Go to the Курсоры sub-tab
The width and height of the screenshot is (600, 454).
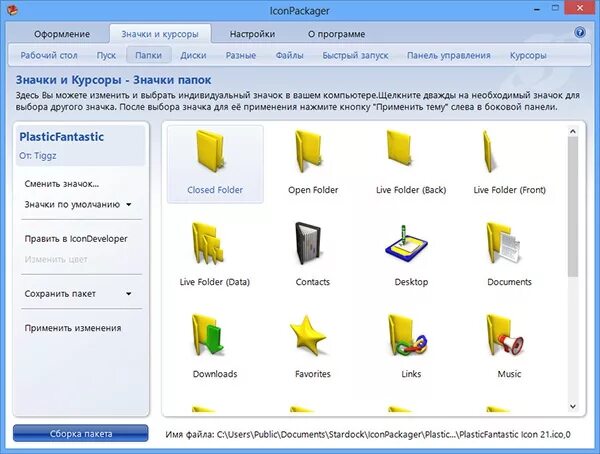(x=528, y=56)
